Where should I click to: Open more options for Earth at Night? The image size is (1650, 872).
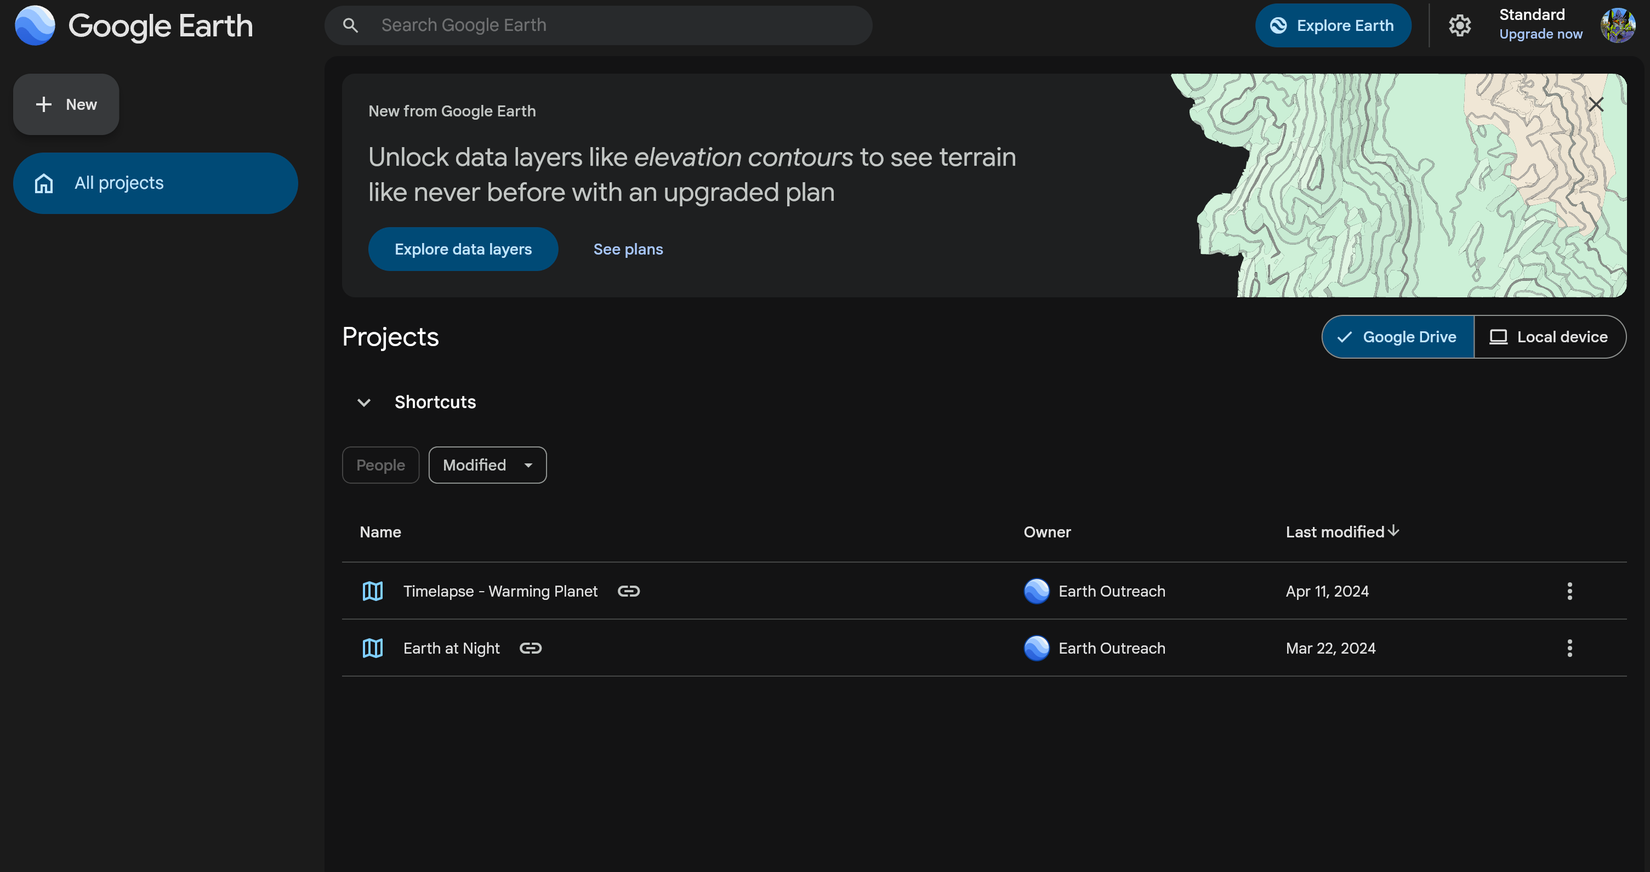[1569, 648]
